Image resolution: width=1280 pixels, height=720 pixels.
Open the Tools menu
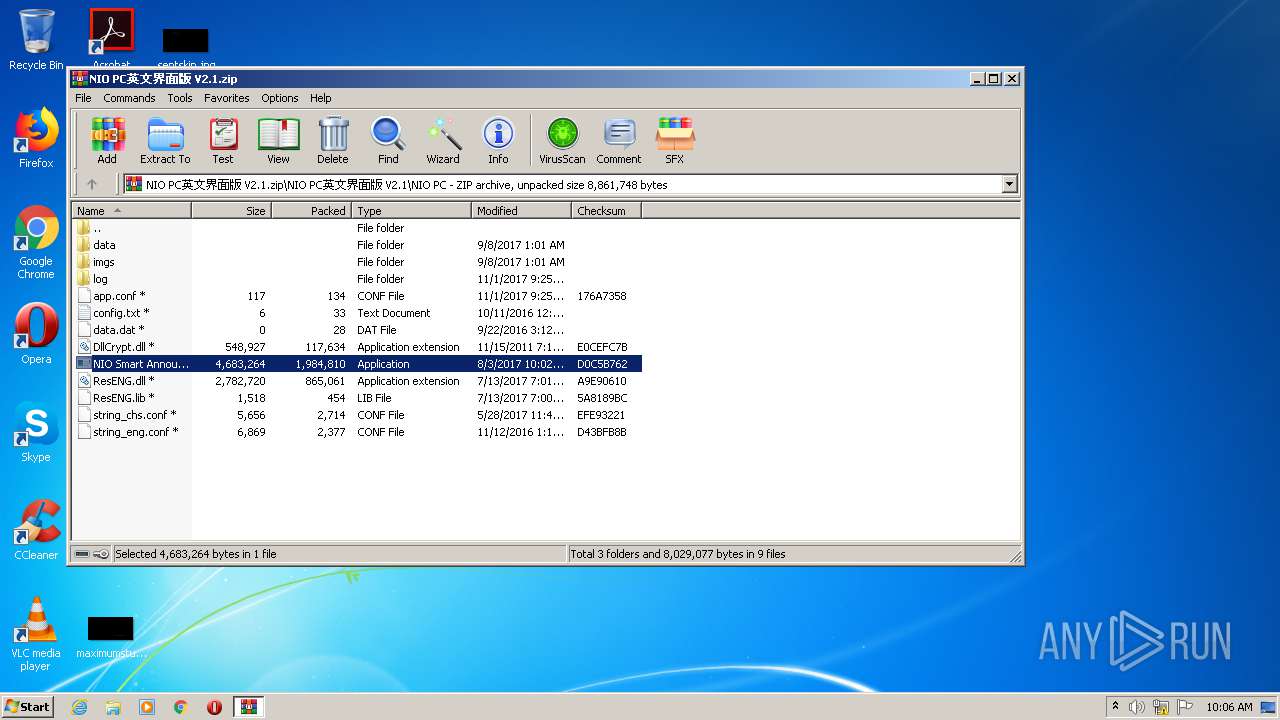click(180, 98)
